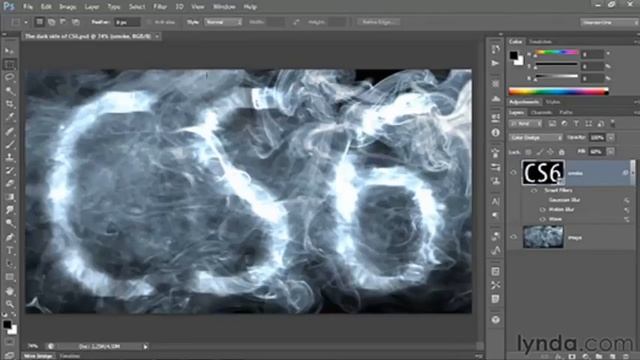The image size is (640, 360).
Task: Select the Eraser tool
Action: tap(10, 184)
